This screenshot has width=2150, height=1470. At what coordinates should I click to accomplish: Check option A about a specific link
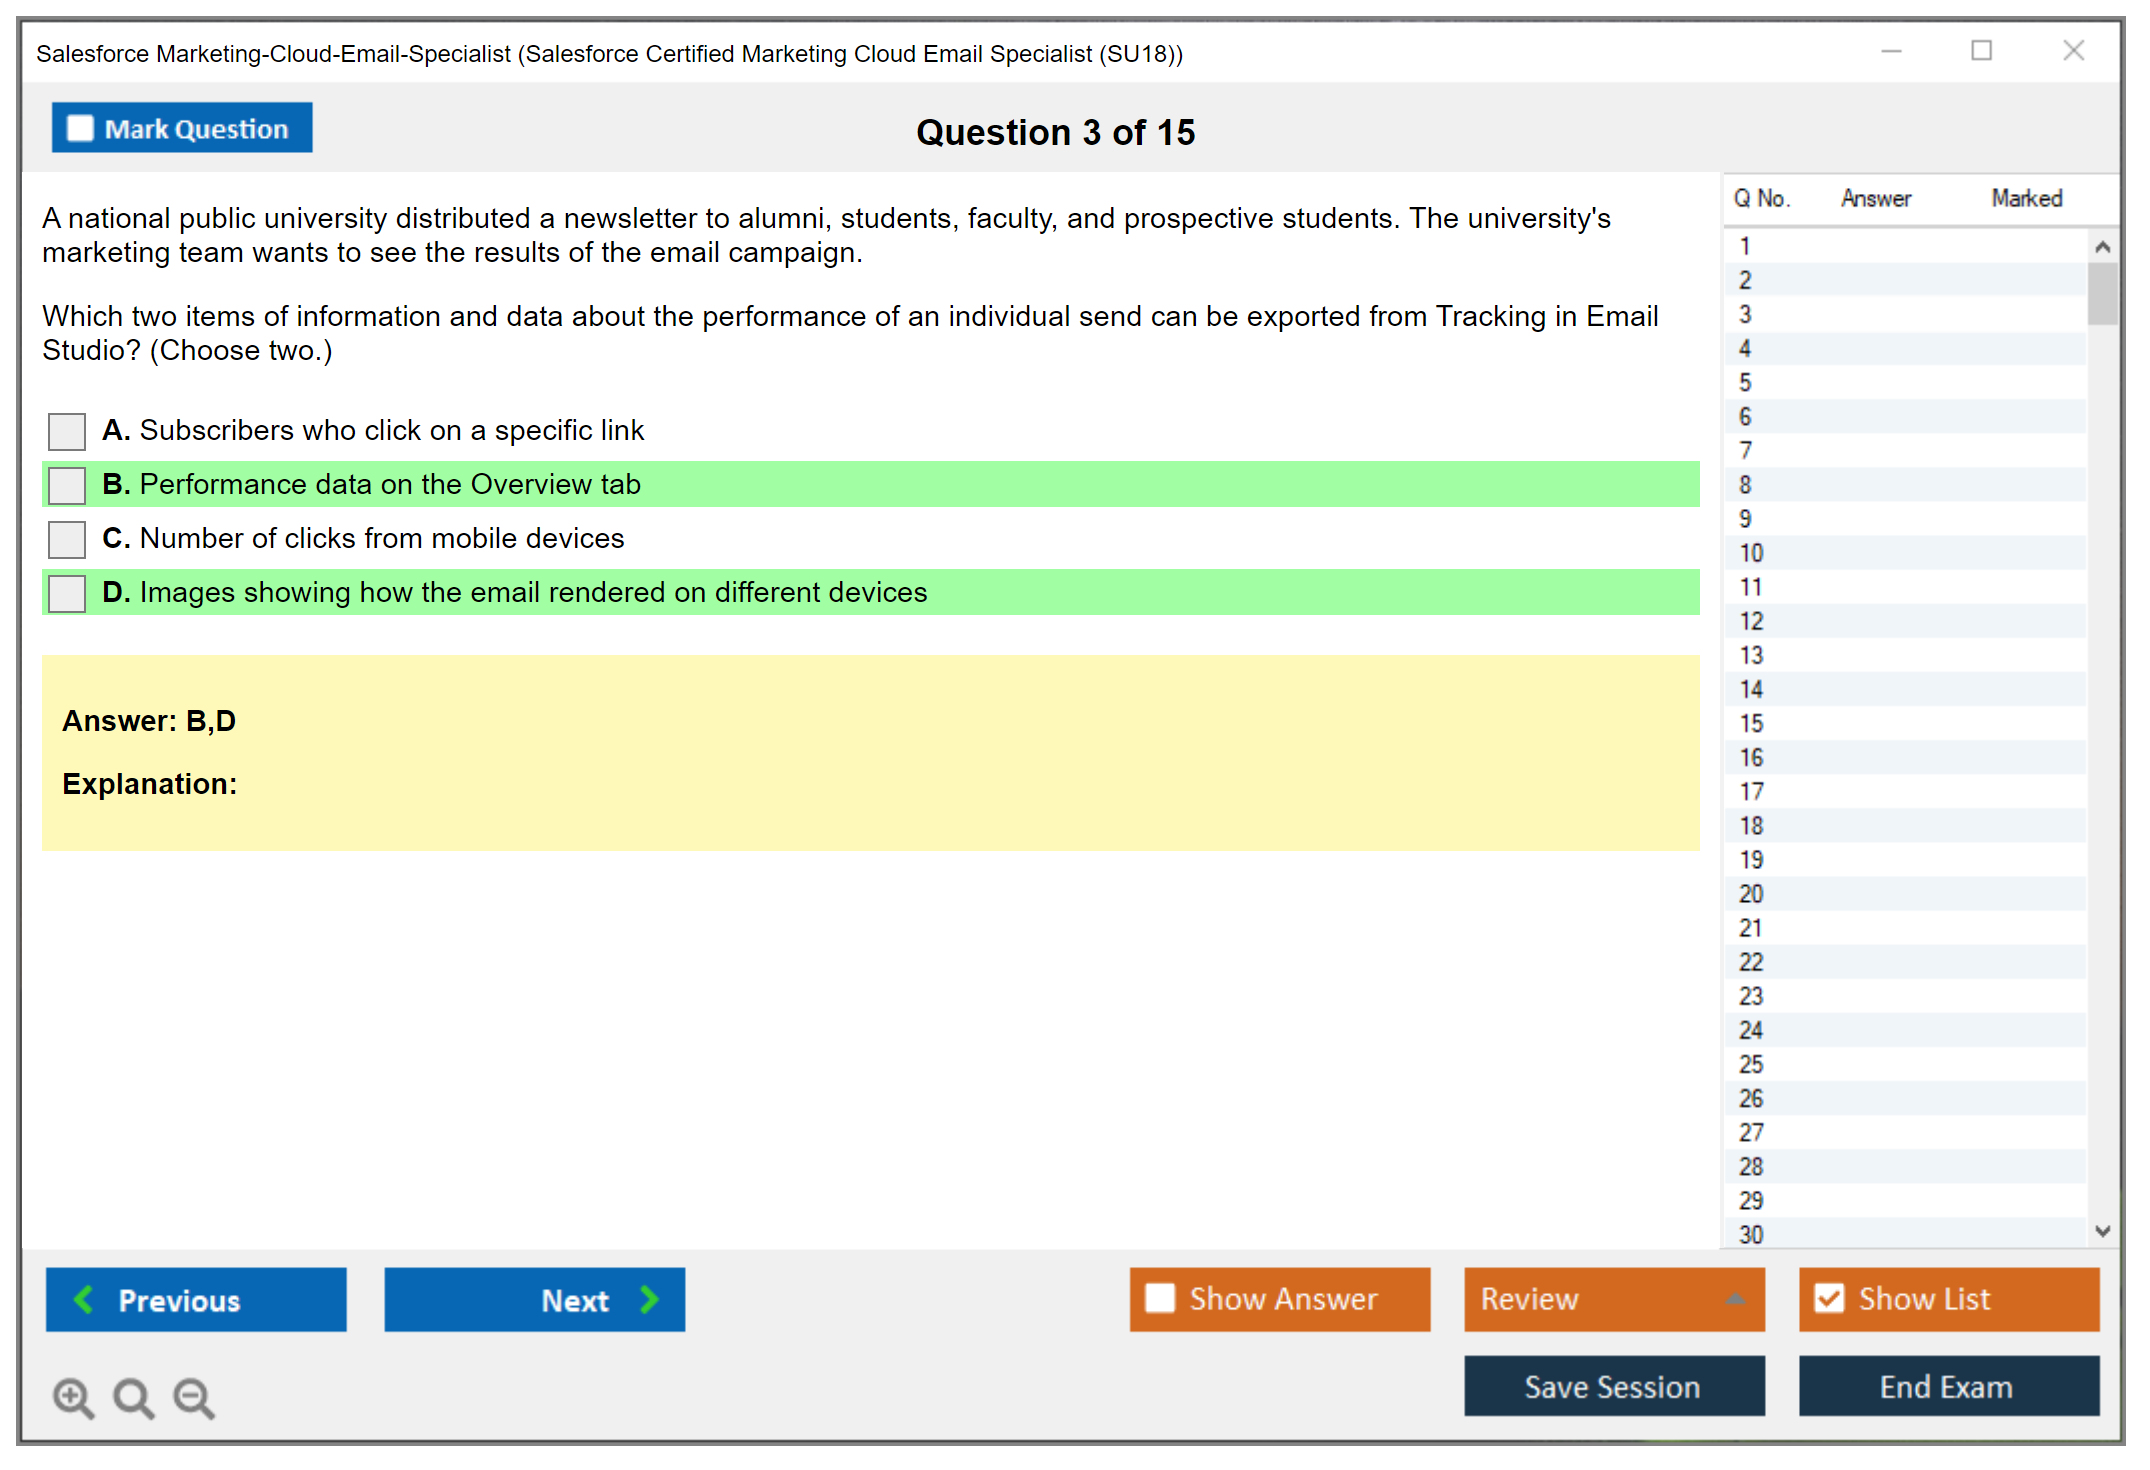[x=67, y=431]
